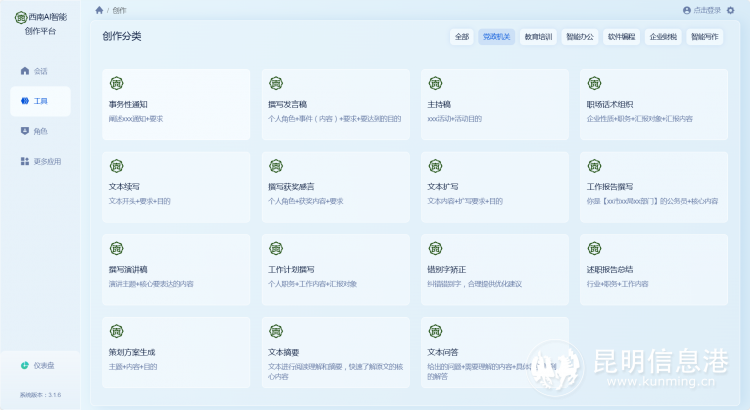Image resolution: width=750 pixels, height=410 pixels.
Task: Open the 错别字矫正 tool card
Action: click(x=495, y=270)
